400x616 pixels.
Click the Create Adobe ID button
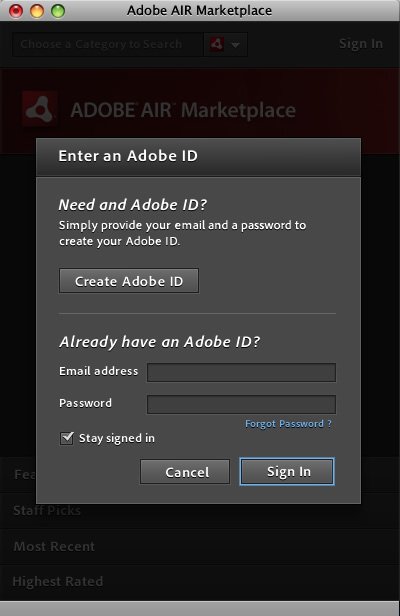(129, 281)
